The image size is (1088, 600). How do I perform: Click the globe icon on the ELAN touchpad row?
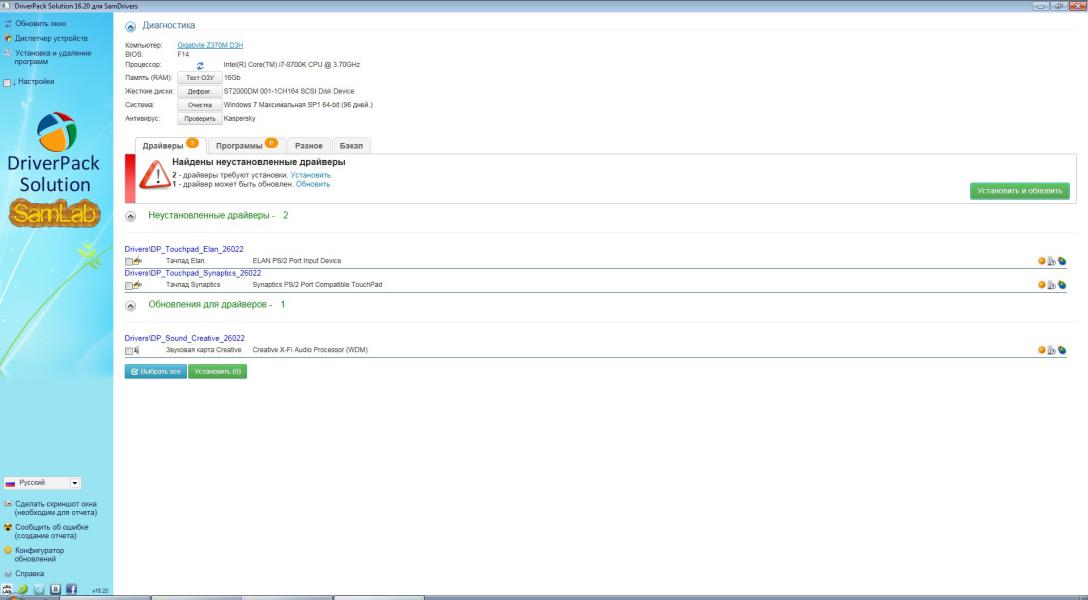click(1062, 261)
